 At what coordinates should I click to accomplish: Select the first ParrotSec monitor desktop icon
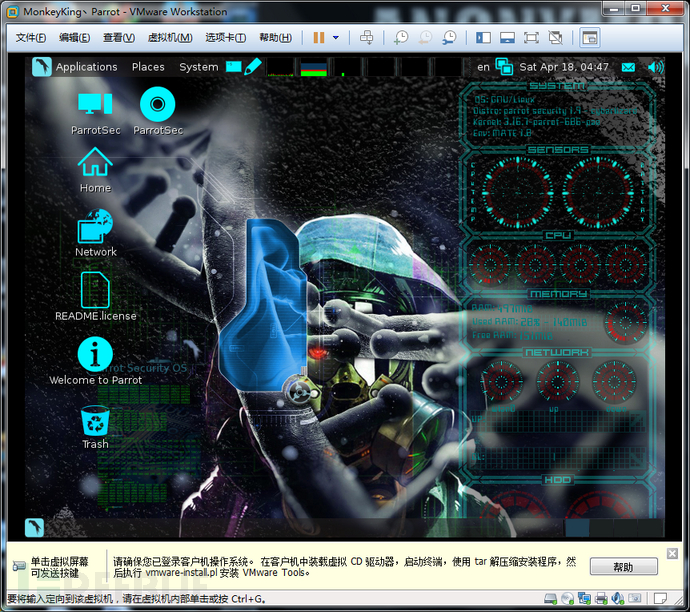(x=95, y=113)
